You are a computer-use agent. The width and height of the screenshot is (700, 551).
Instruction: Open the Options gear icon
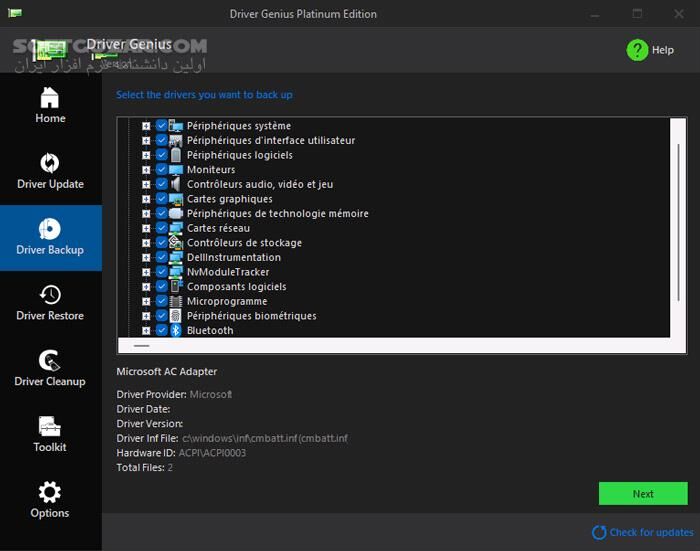(x=50, y=492)
